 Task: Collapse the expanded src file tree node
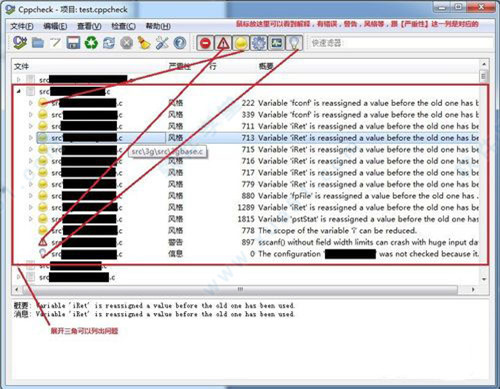pyautogui.click(x=19, y=91)
